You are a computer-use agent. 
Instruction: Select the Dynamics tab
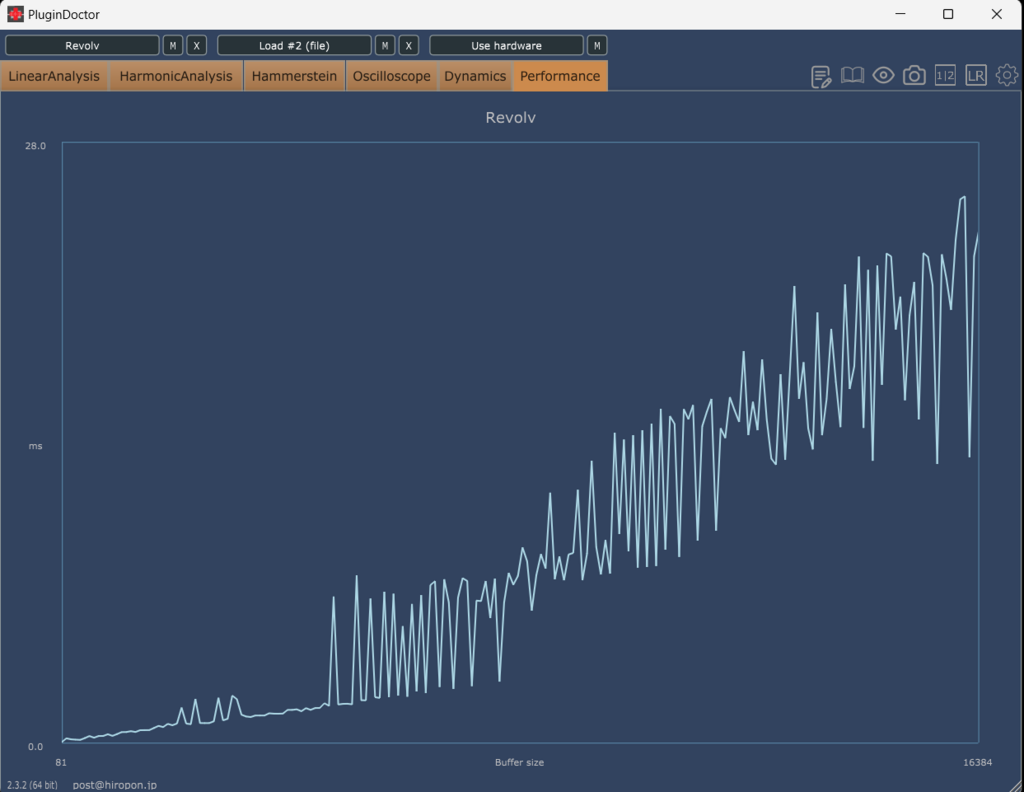point(475,76)
